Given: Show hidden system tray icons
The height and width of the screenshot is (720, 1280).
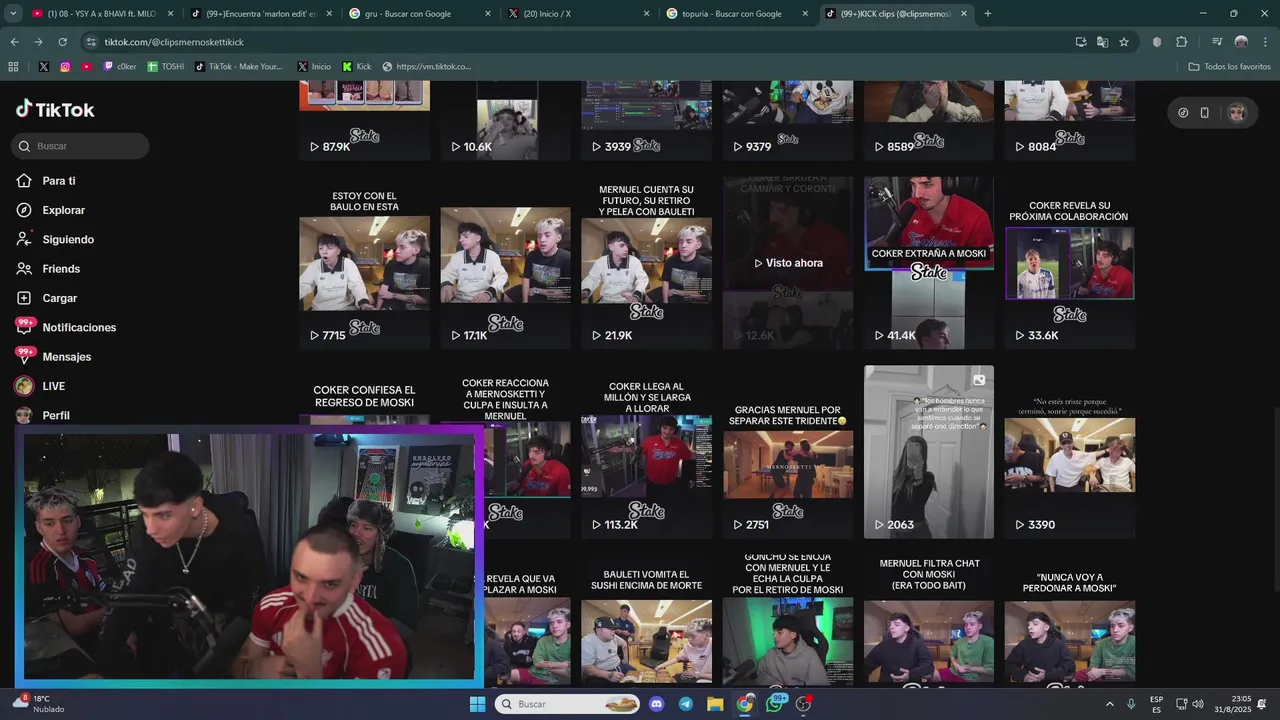Looking at the screenshot, I should [1109, 704].
